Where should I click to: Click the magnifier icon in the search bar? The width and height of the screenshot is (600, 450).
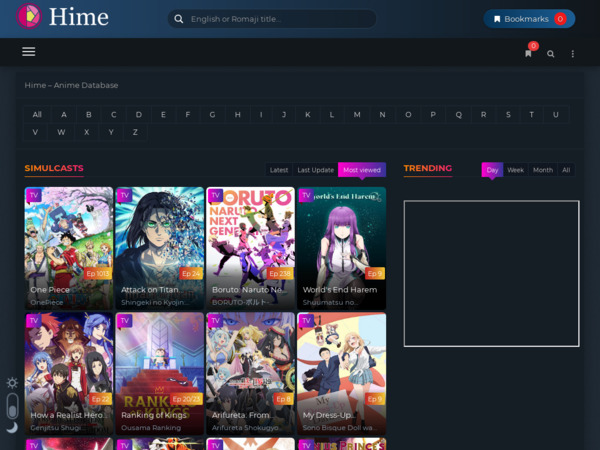point(178,19)
